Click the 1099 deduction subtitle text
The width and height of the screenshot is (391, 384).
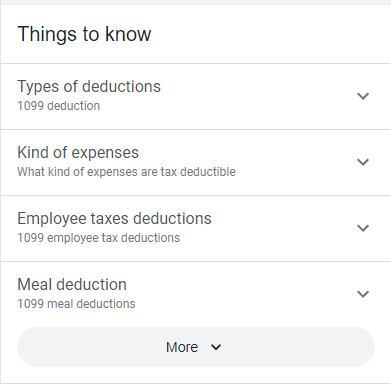click(59, 106)
